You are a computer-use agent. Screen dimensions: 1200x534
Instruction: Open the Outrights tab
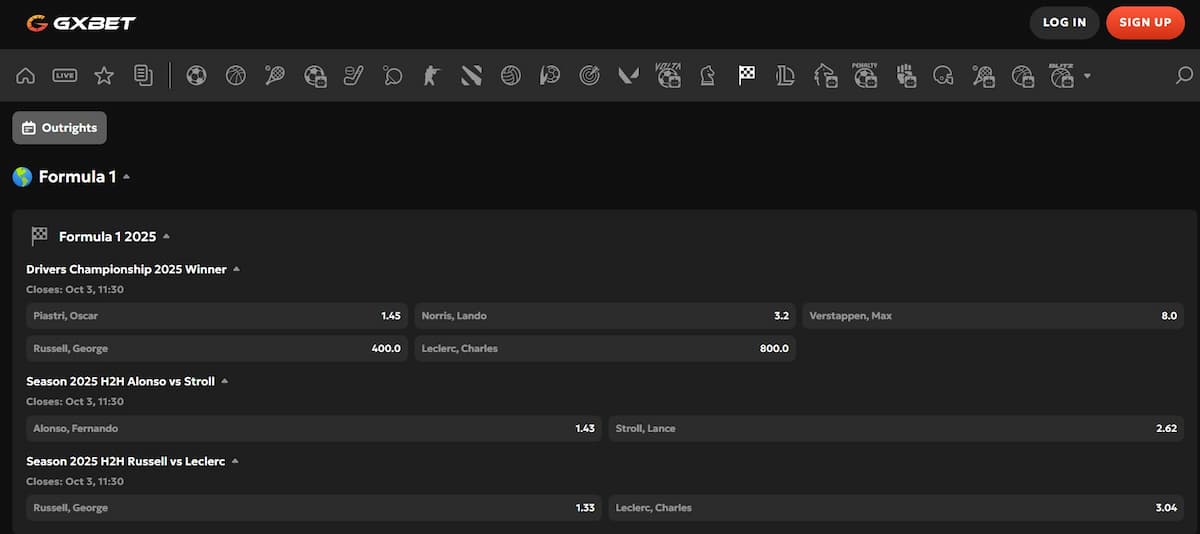point(59,128)
